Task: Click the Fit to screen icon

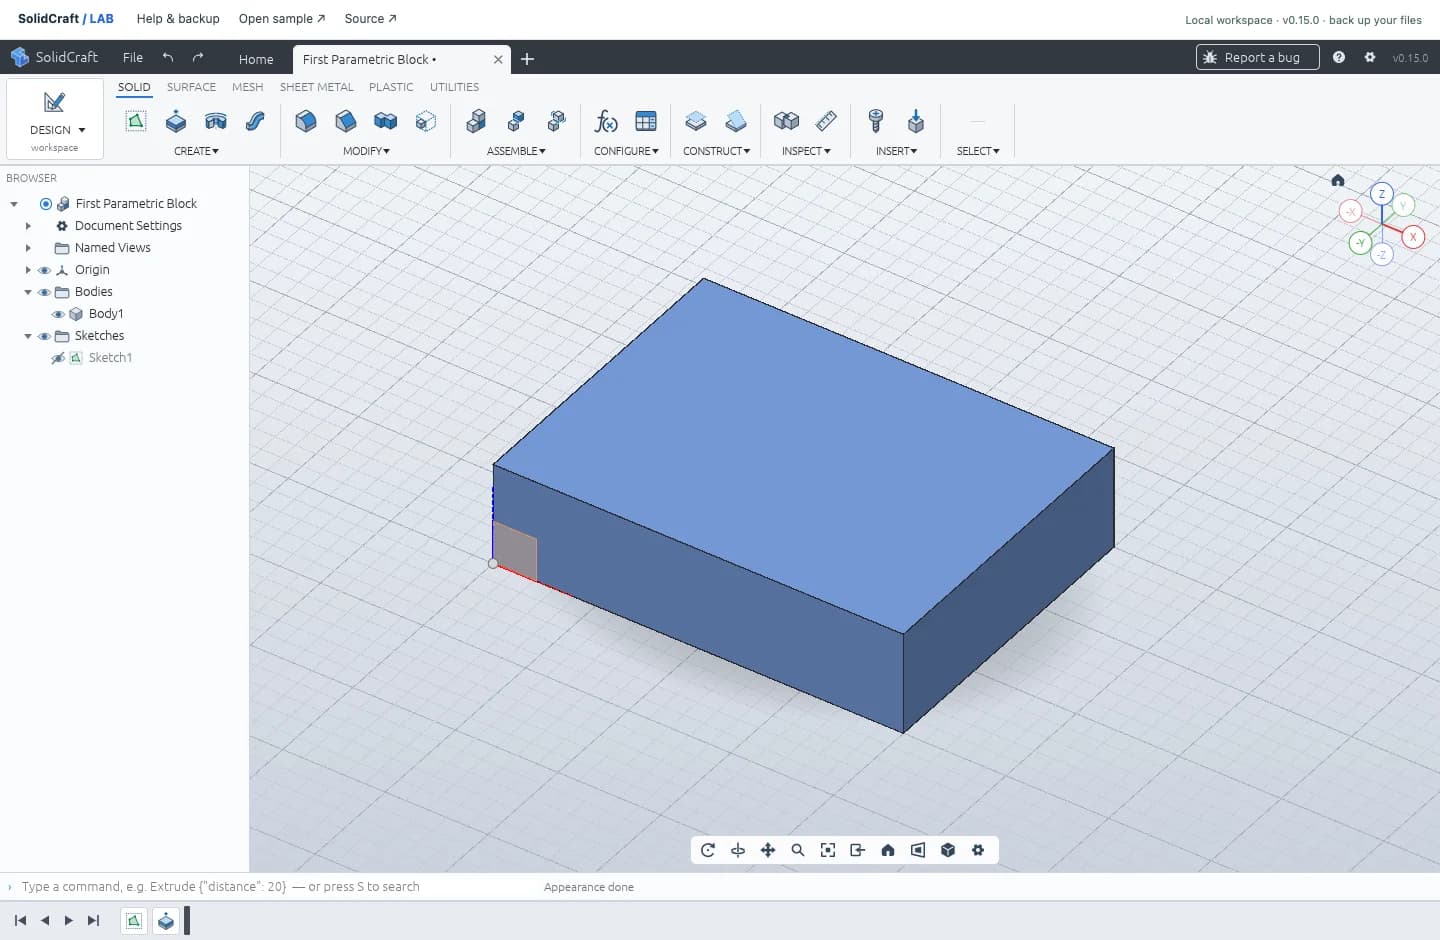Action: tap(828, 850)
